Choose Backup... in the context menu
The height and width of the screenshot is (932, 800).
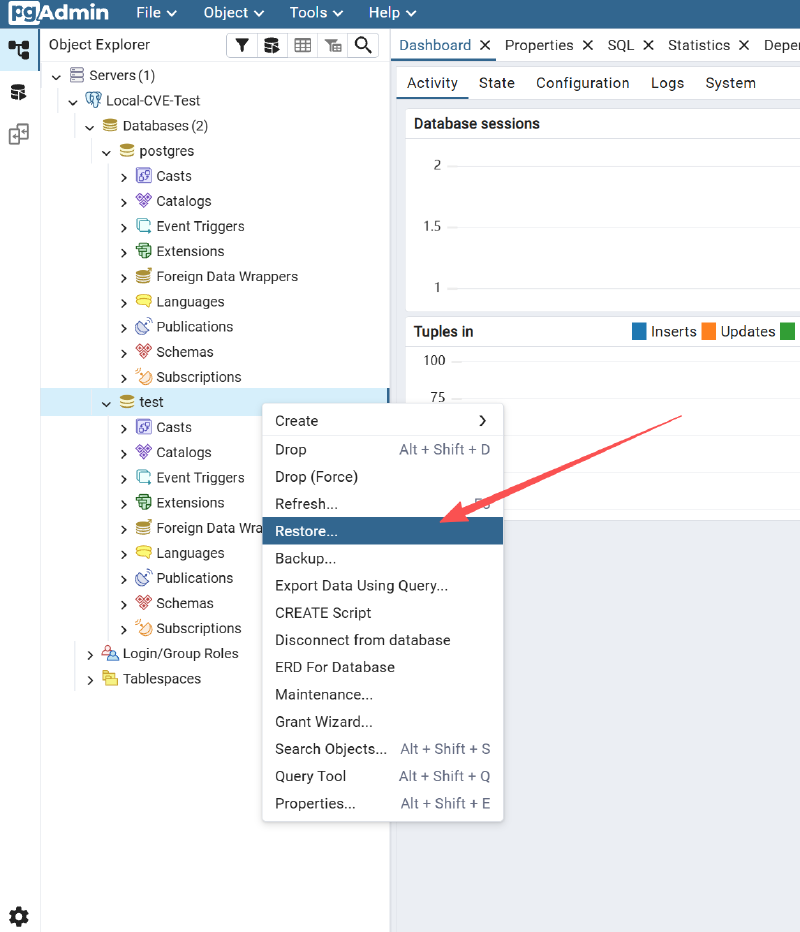click(x=383, y=558)
